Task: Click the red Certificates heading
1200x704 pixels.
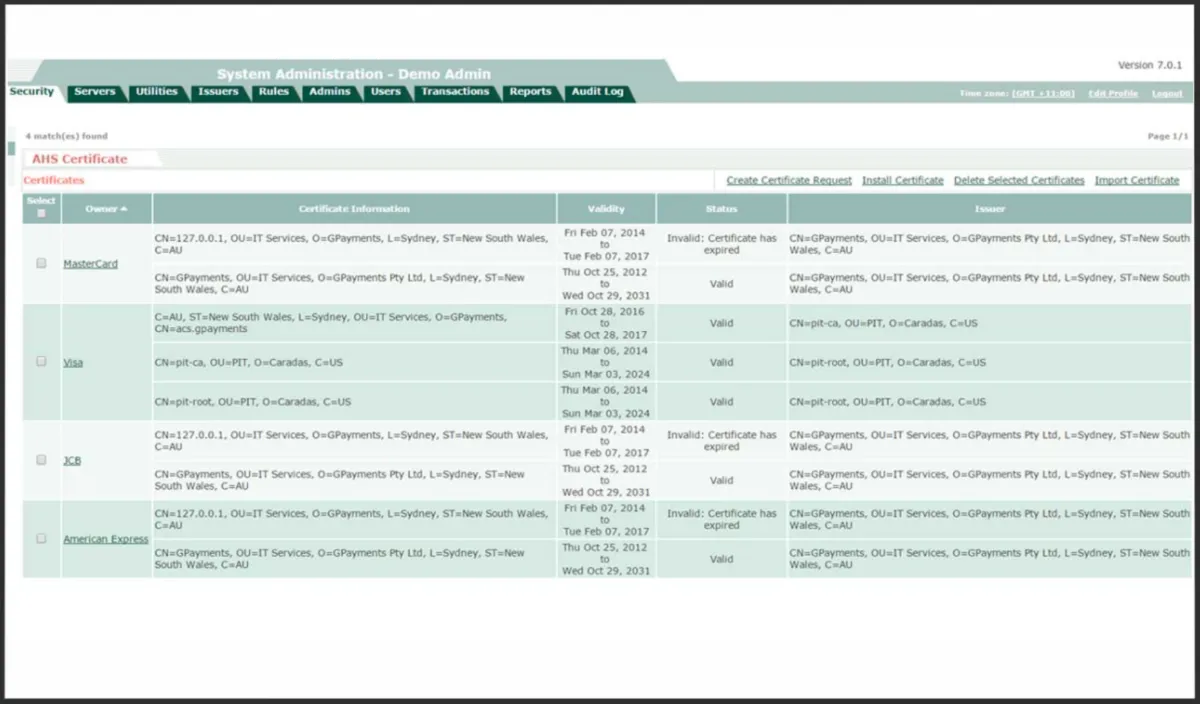Action: 54,181
